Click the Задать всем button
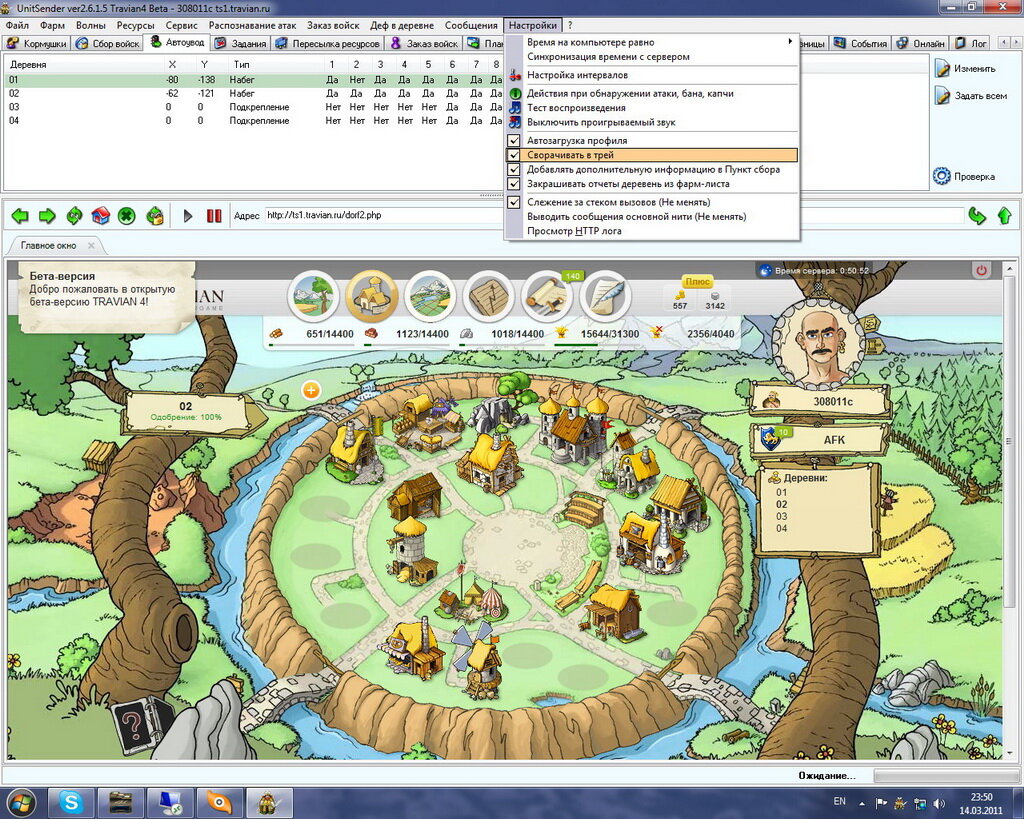This screenshot has height=819, width=1024. [971, 96]
